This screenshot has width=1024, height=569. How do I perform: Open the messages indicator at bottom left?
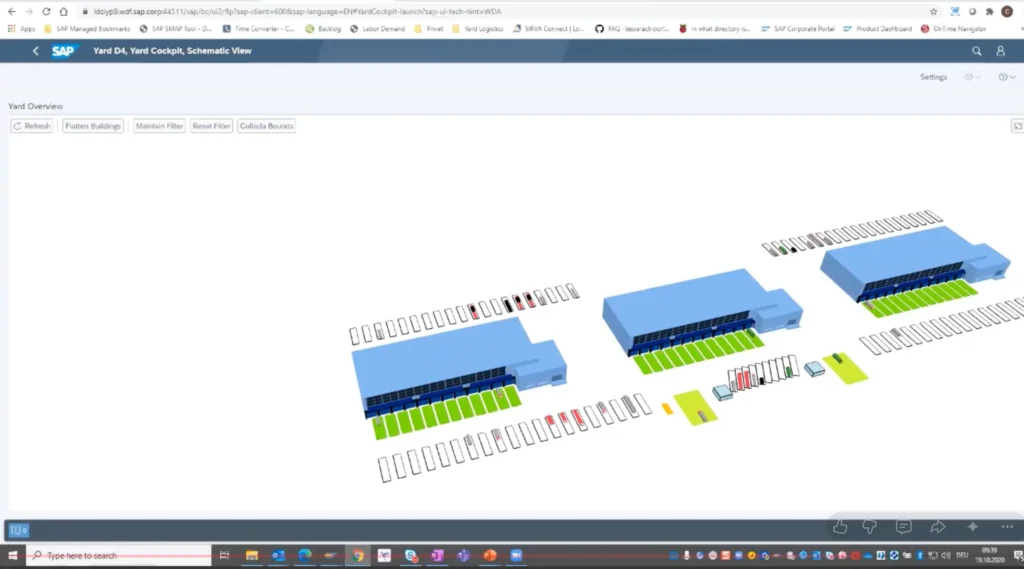tap(18, 530)
